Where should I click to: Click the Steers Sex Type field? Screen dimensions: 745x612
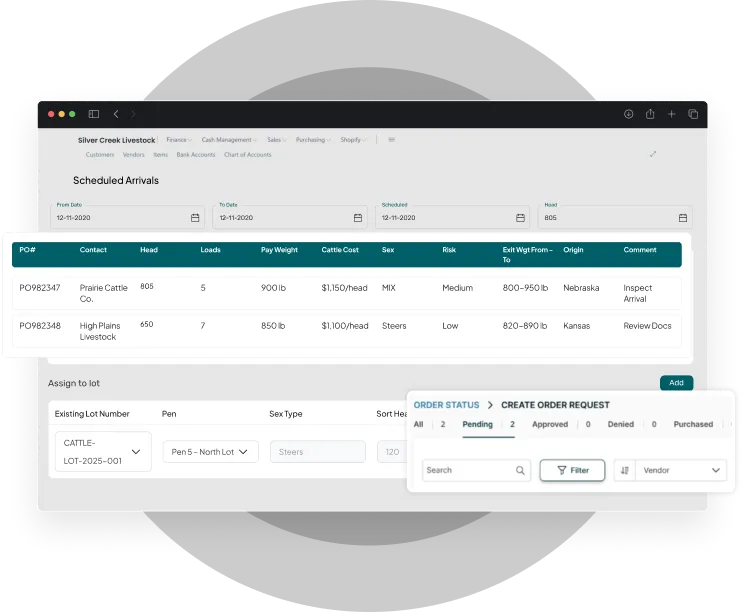point(318,451)
